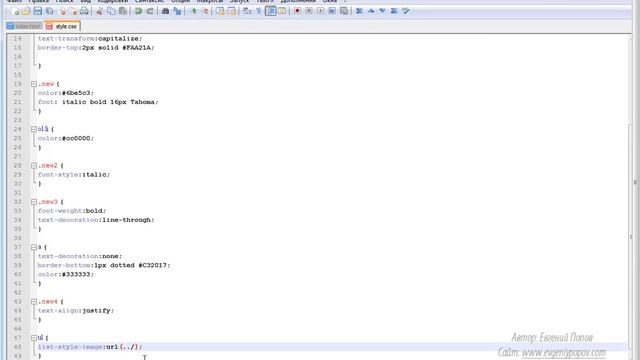Stop macro recording using the Stop icon
The image size is (640, 360).
pyautogui.click(x=309, y=11)
